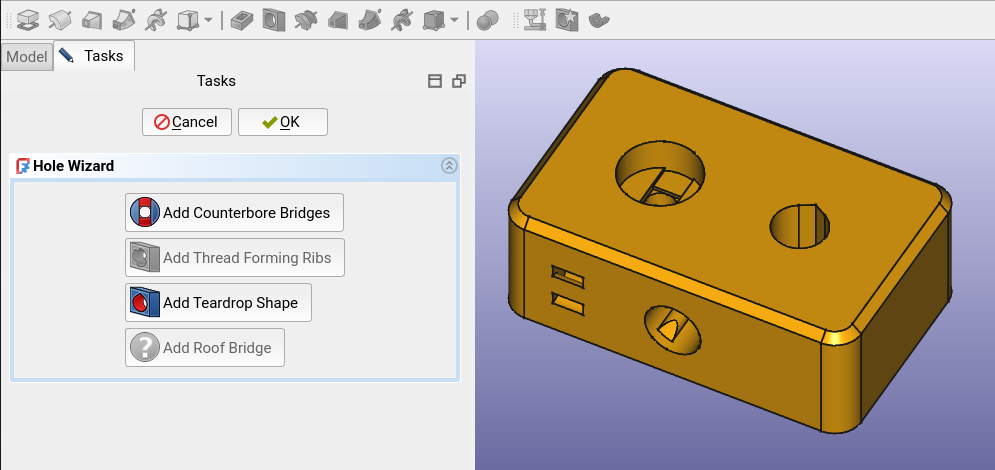Open the additive primitives dropdown arrow
The height and width of the screenshot is (470, 995).
click(x=208, y=20)
